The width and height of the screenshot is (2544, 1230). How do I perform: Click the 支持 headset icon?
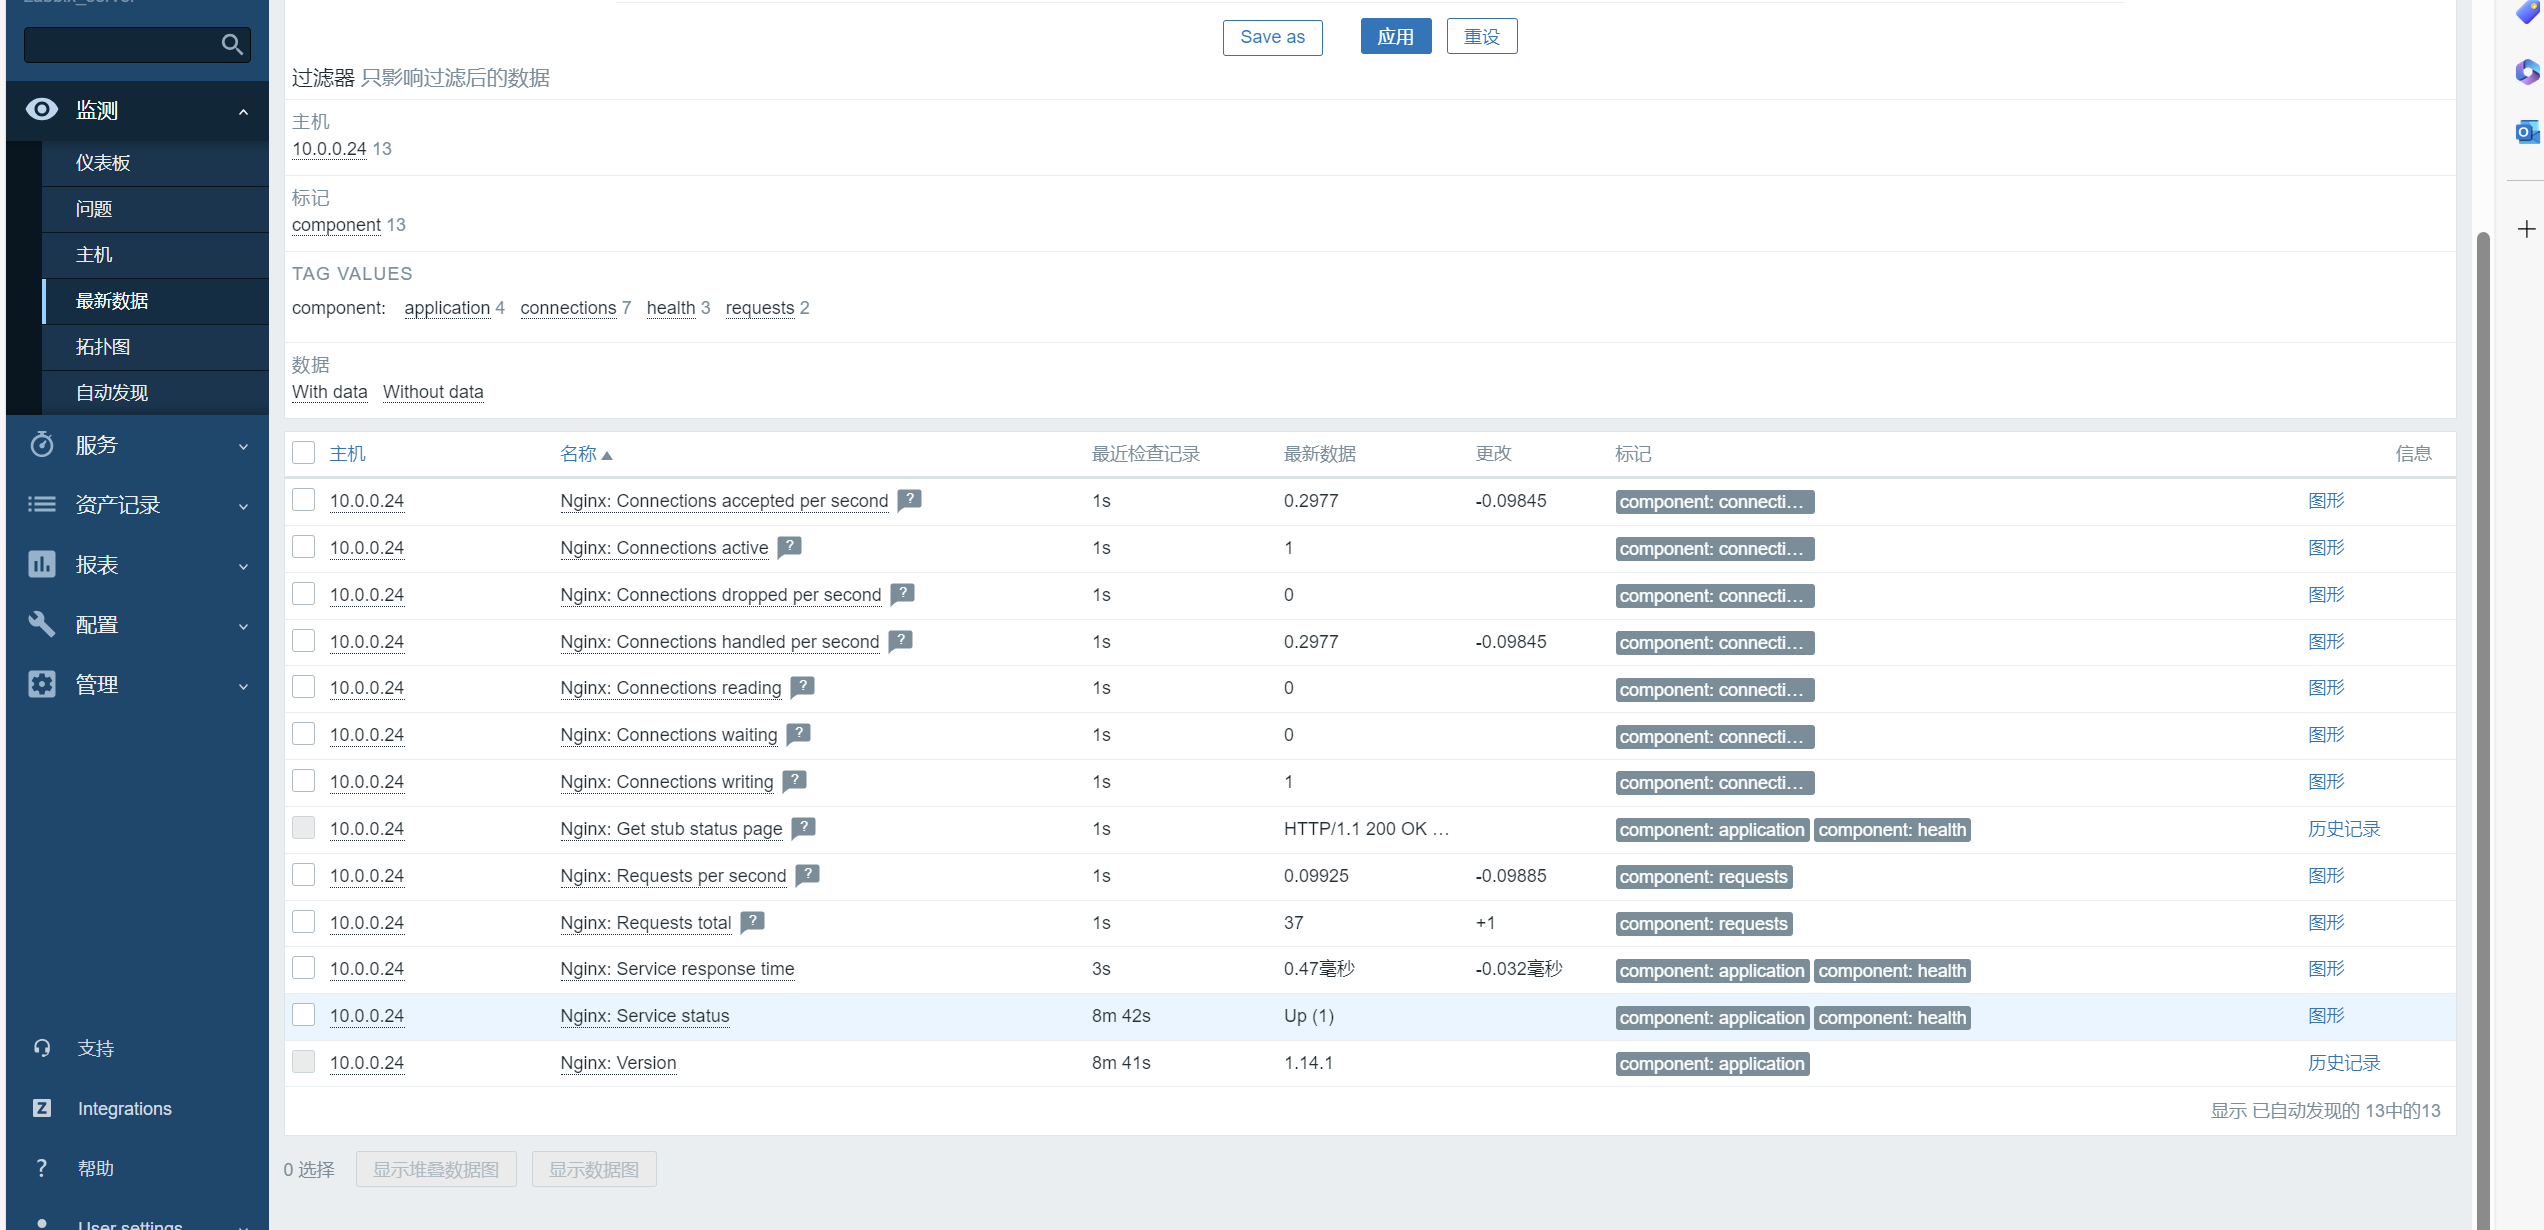pos(42,1048)
